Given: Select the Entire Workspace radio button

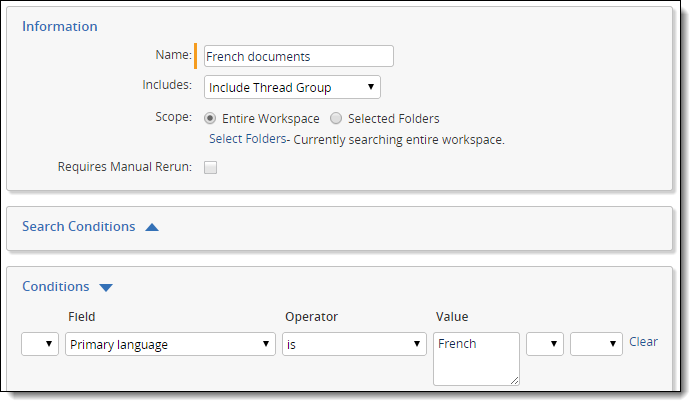Looking at the screenshot, I should pos(210,118).
